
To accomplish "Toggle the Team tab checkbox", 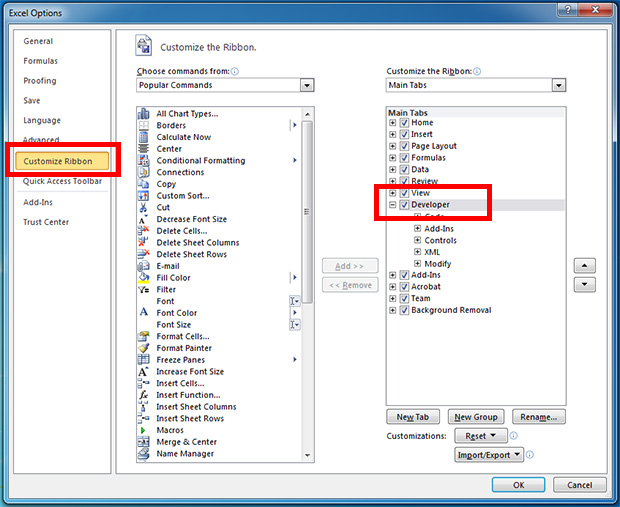I will (404, 298).
